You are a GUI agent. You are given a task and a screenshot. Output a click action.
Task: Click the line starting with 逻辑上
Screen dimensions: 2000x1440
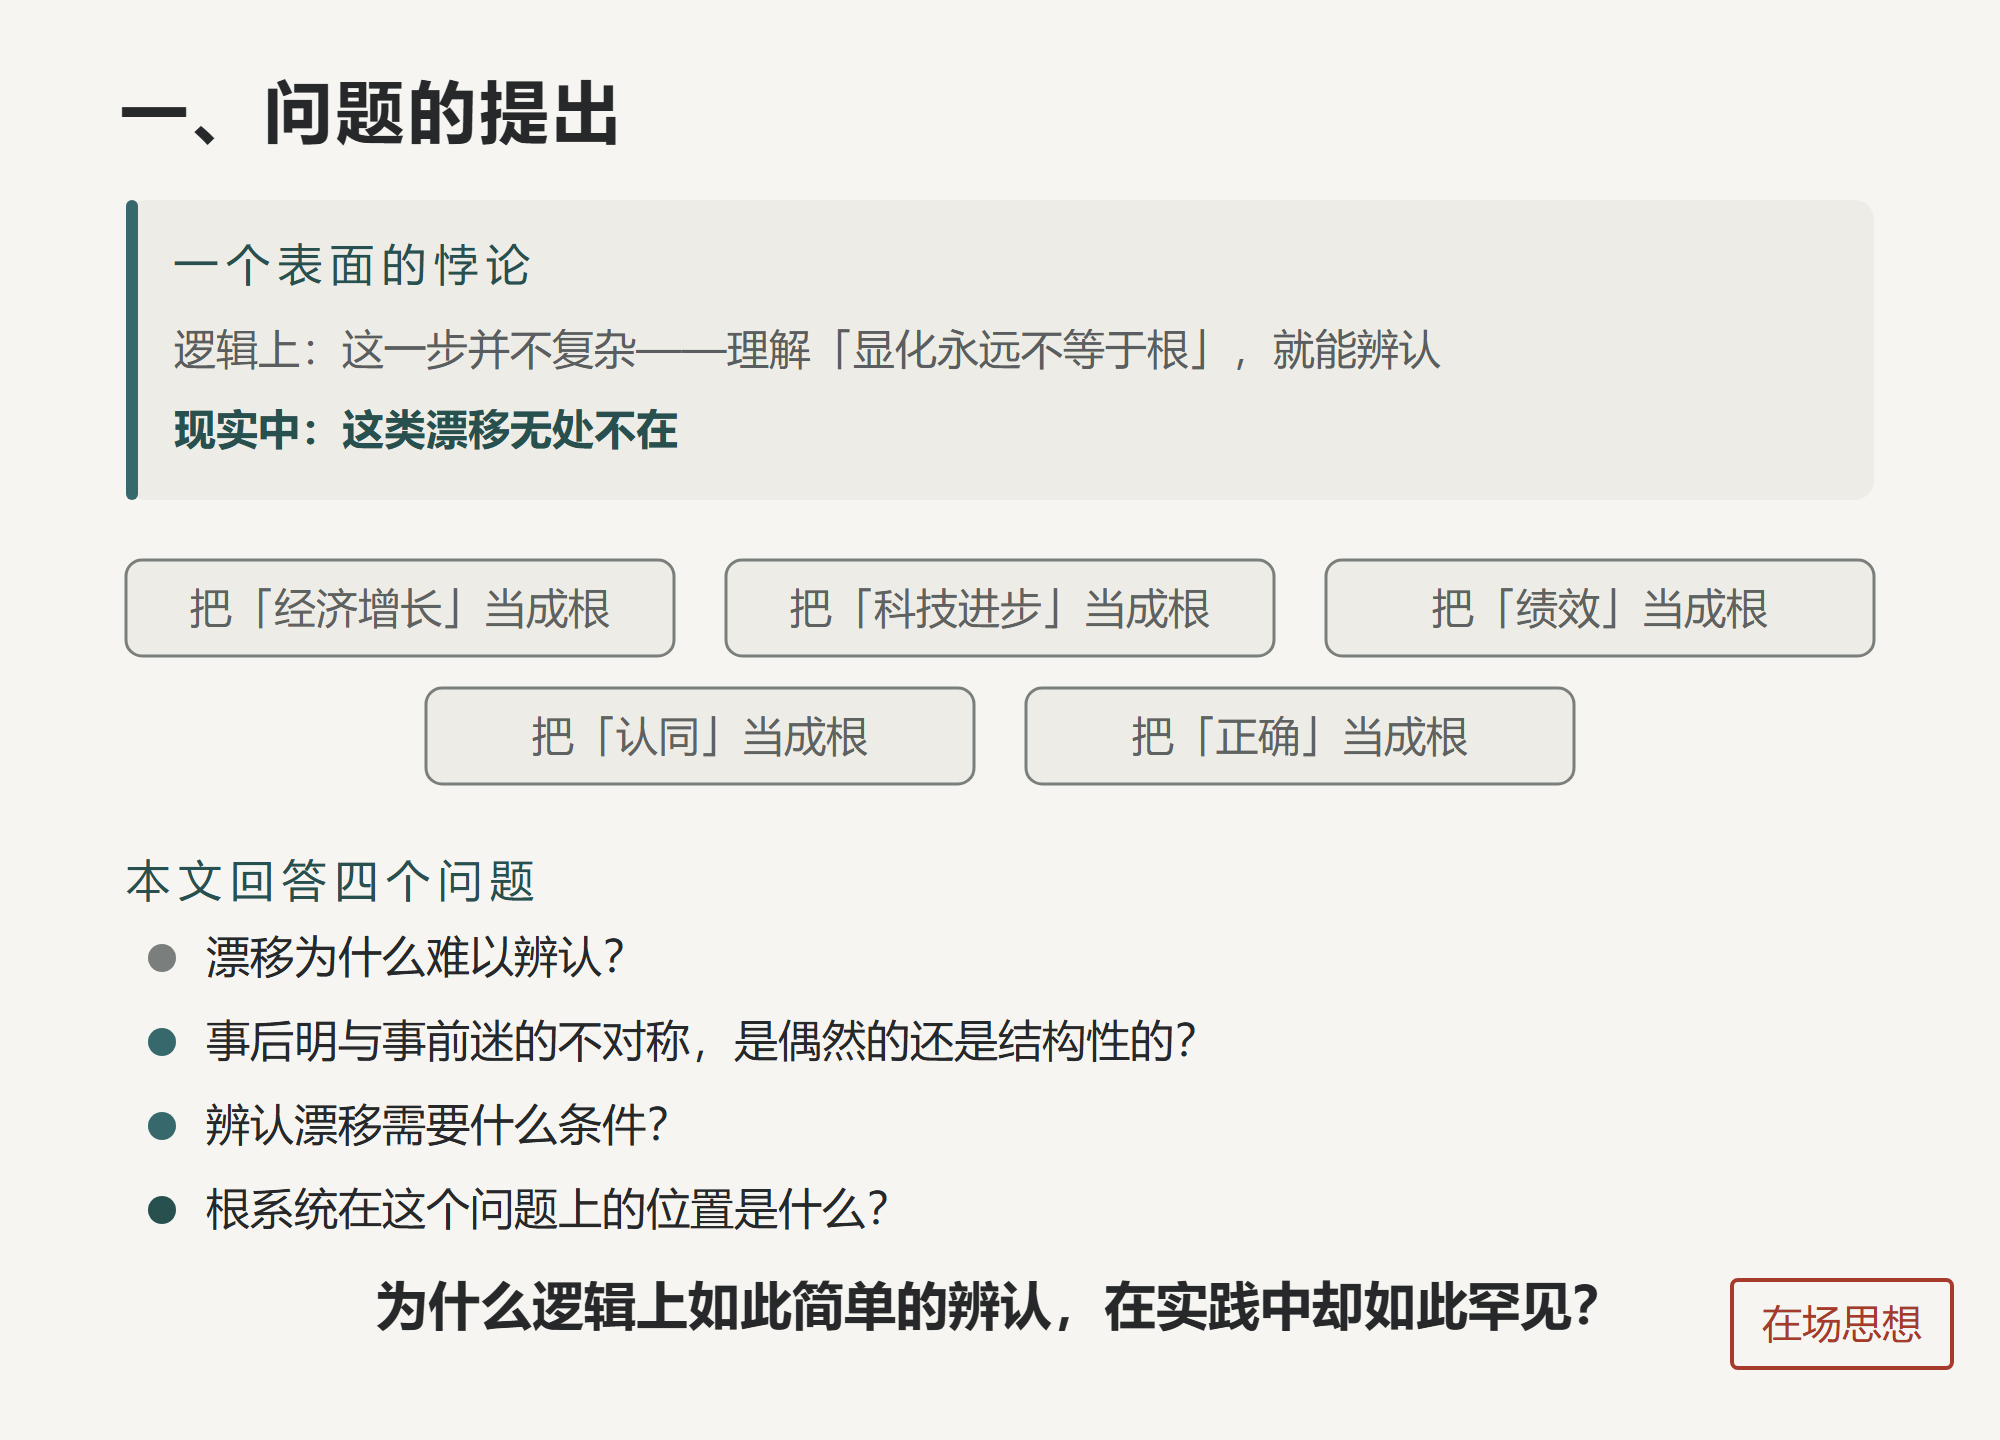[807, 350]
